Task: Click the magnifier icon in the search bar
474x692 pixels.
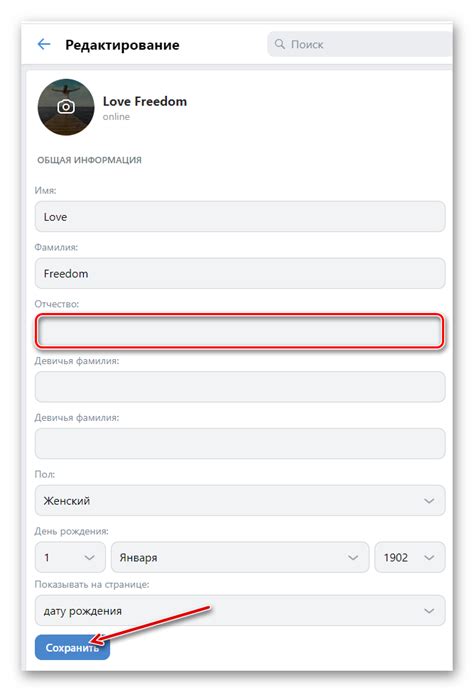Action: (280, 44)
